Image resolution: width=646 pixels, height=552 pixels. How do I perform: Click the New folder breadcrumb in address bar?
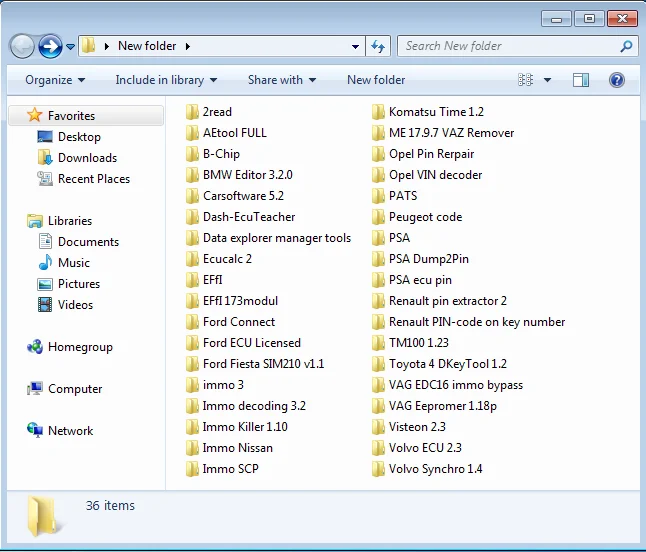pos(147,46)
